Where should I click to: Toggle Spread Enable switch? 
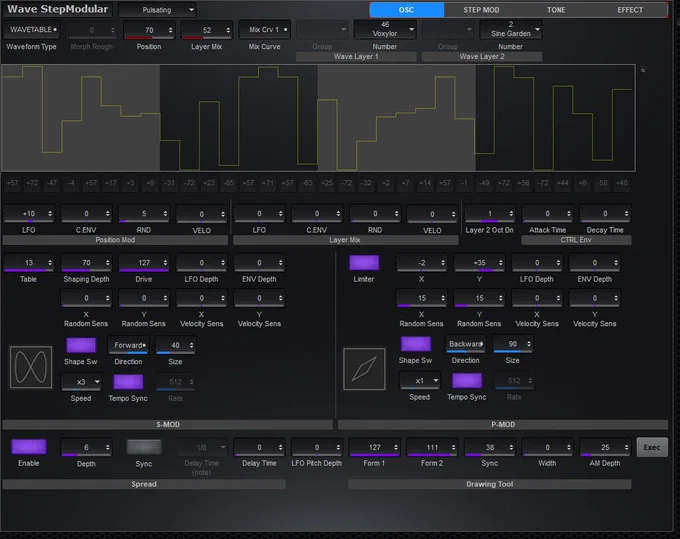(29, 447)
